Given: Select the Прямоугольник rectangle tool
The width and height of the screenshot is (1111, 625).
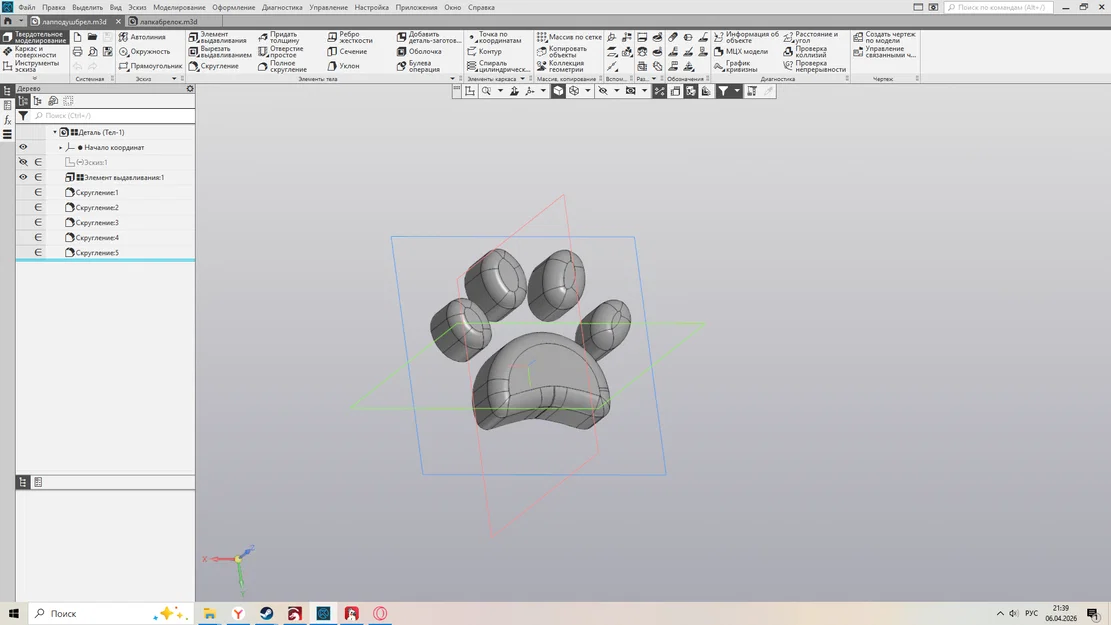Looking at the screenshot, I should (150, 66).
